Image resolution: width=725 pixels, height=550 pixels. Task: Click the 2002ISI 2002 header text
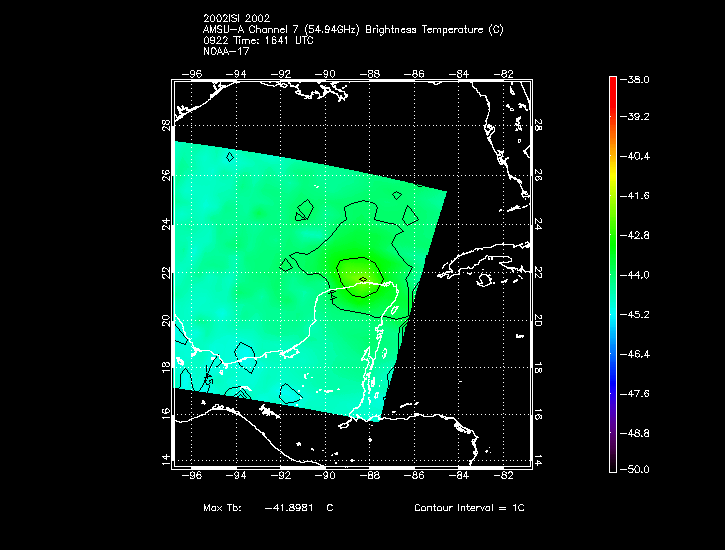236,18
